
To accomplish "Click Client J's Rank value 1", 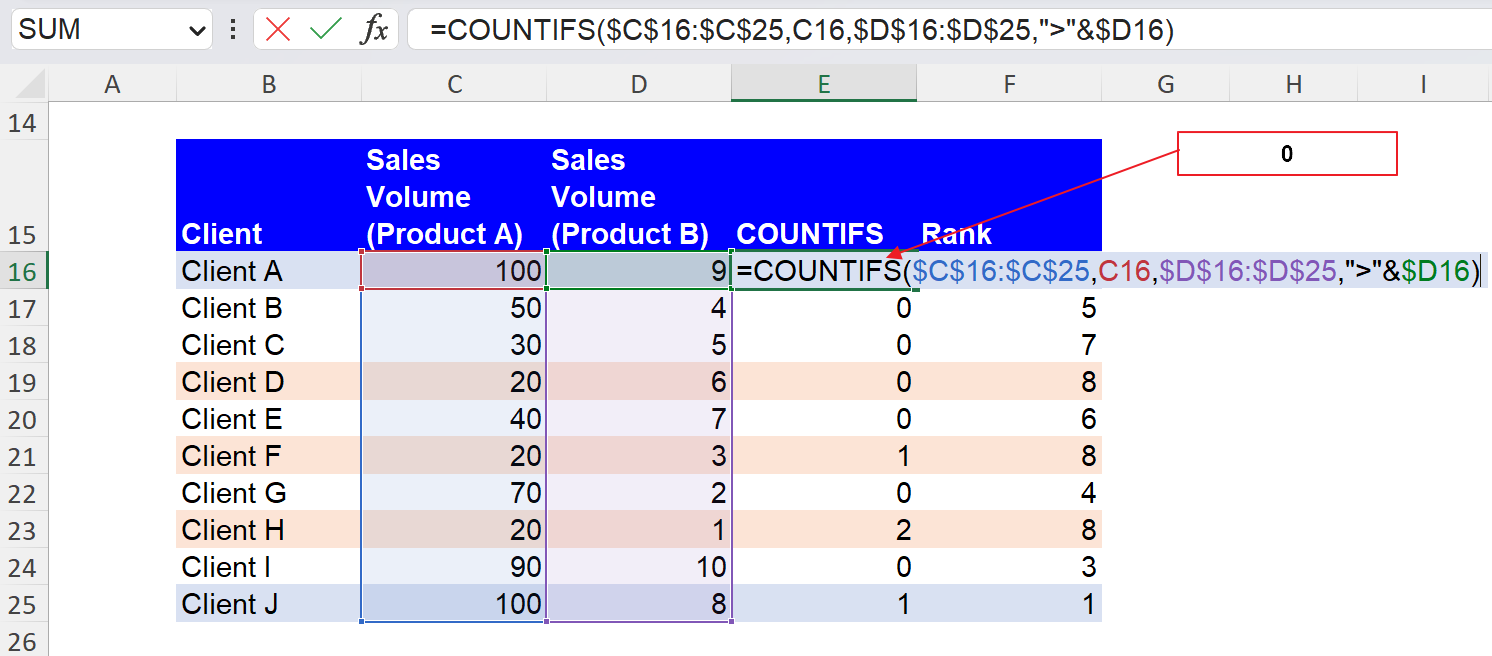I will [1009, 604].
